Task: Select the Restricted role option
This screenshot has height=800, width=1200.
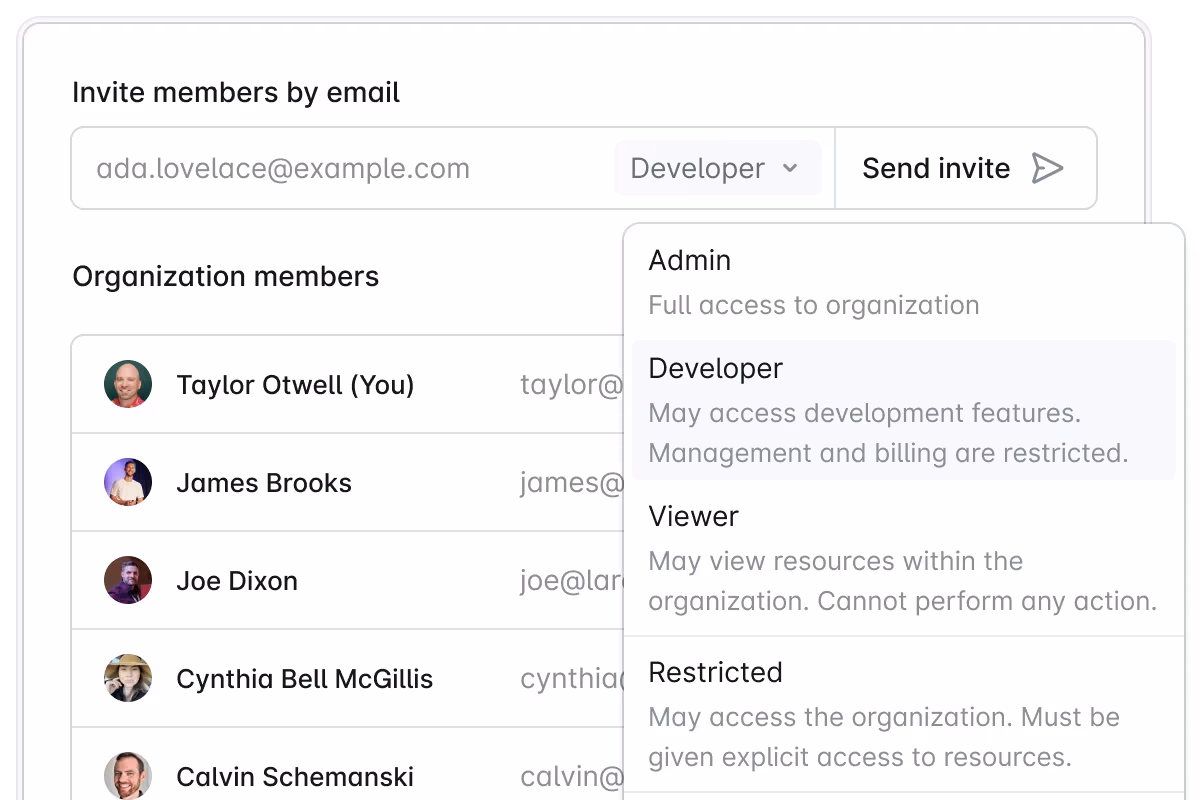Action: (903, 714)
